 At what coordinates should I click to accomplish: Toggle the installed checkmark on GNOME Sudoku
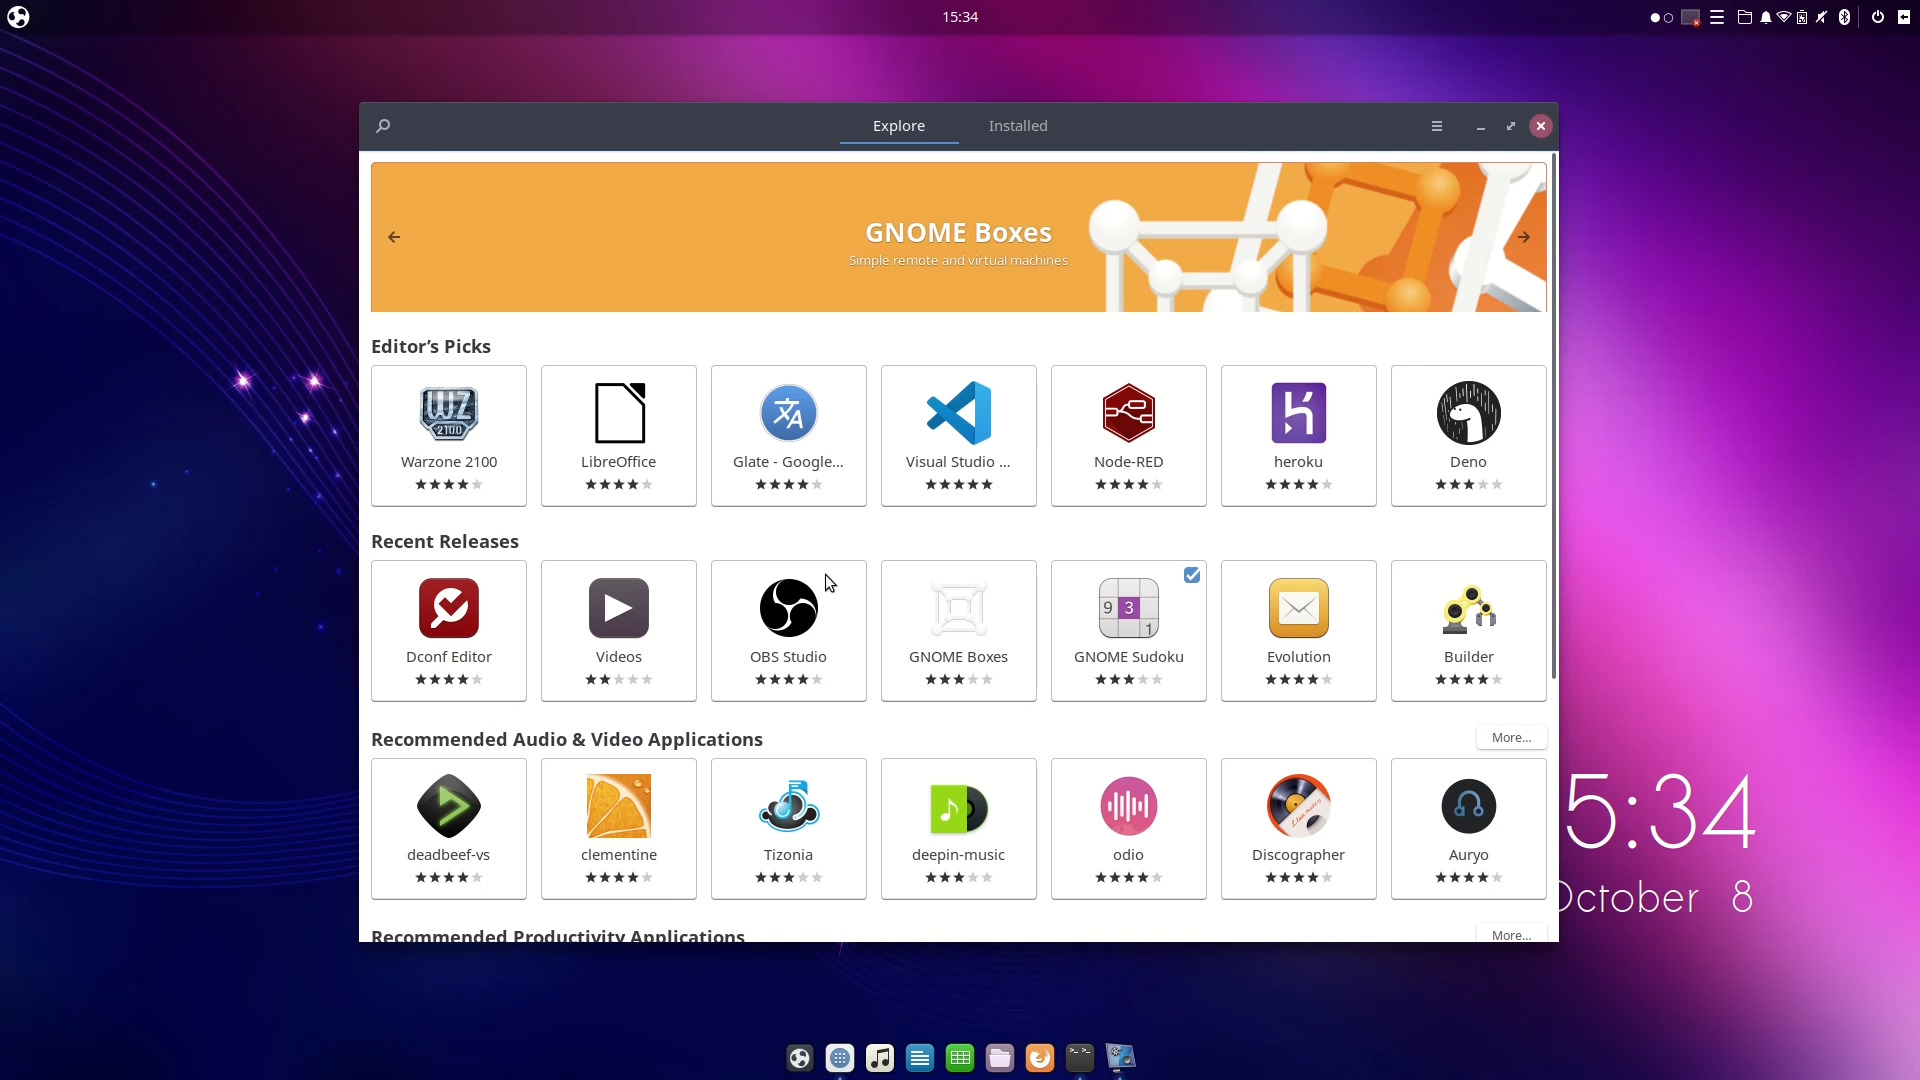point(1192,575)
